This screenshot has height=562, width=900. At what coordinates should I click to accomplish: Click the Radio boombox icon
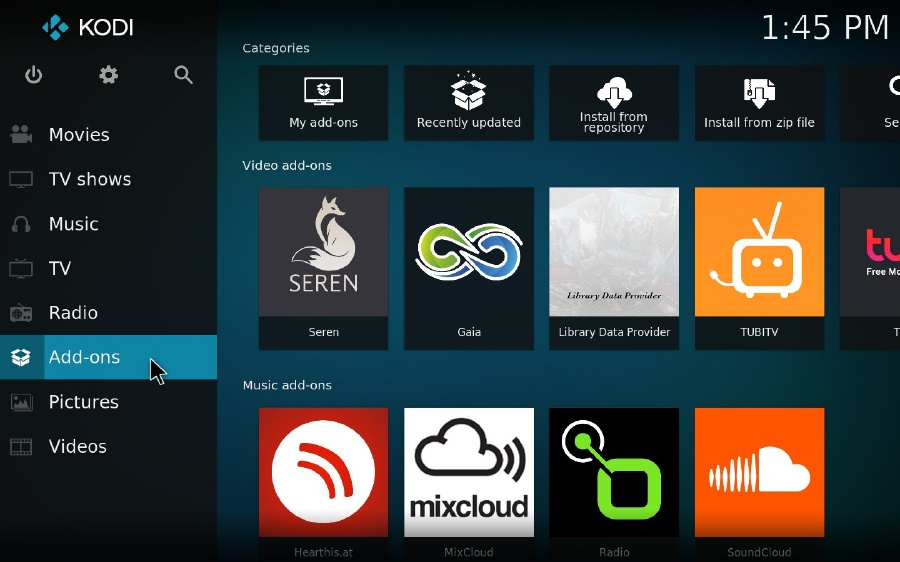tap(21, 313)
